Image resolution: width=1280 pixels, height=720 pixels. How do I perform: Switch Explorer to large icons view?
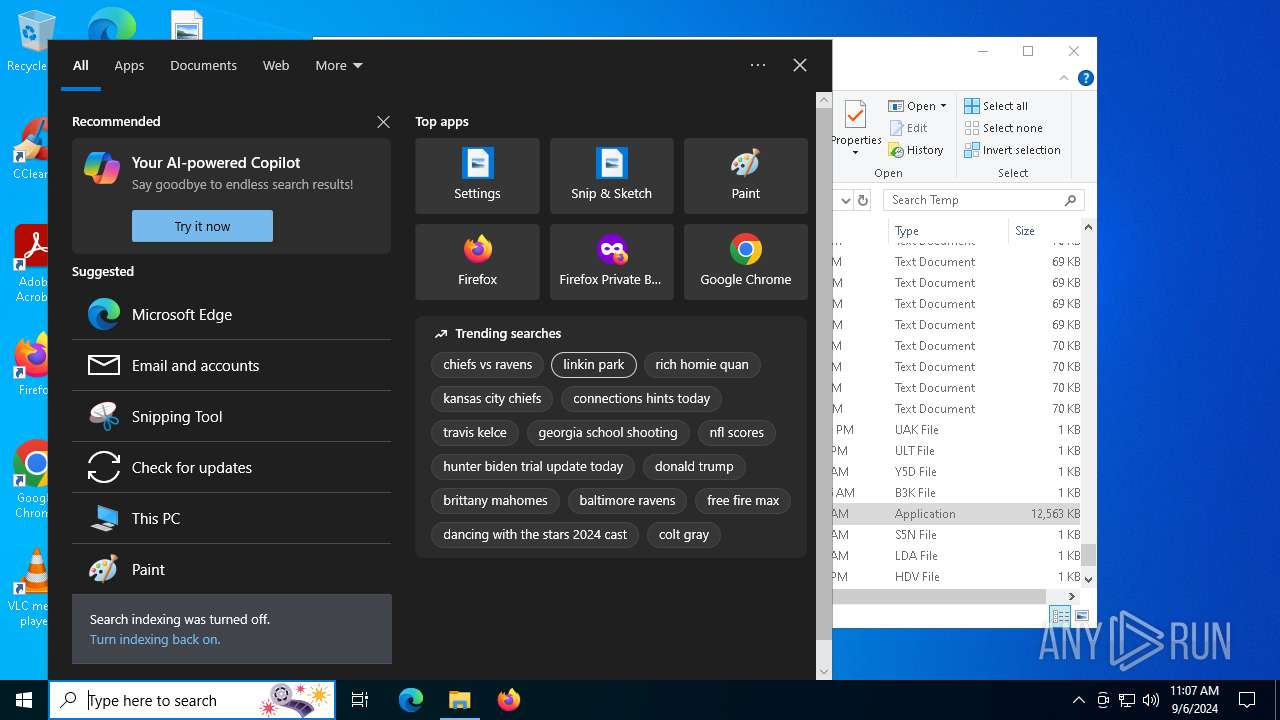coord(1082,616)
